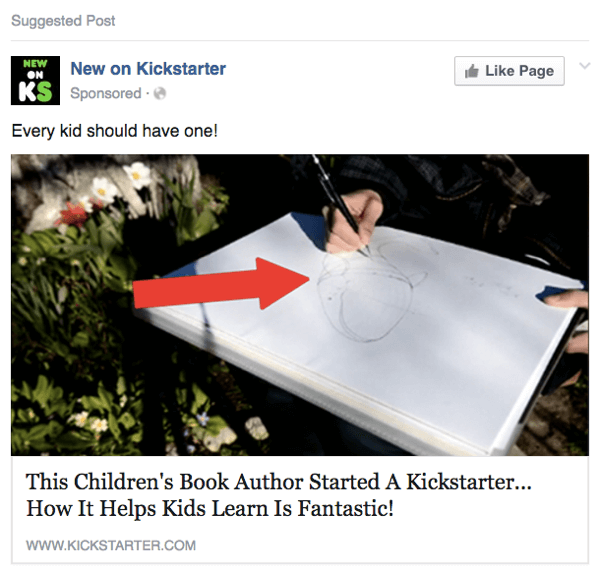Click the thumbs-up icon in Like Page
This screenshot has height=571, width=600.
(x=471, y=71)
